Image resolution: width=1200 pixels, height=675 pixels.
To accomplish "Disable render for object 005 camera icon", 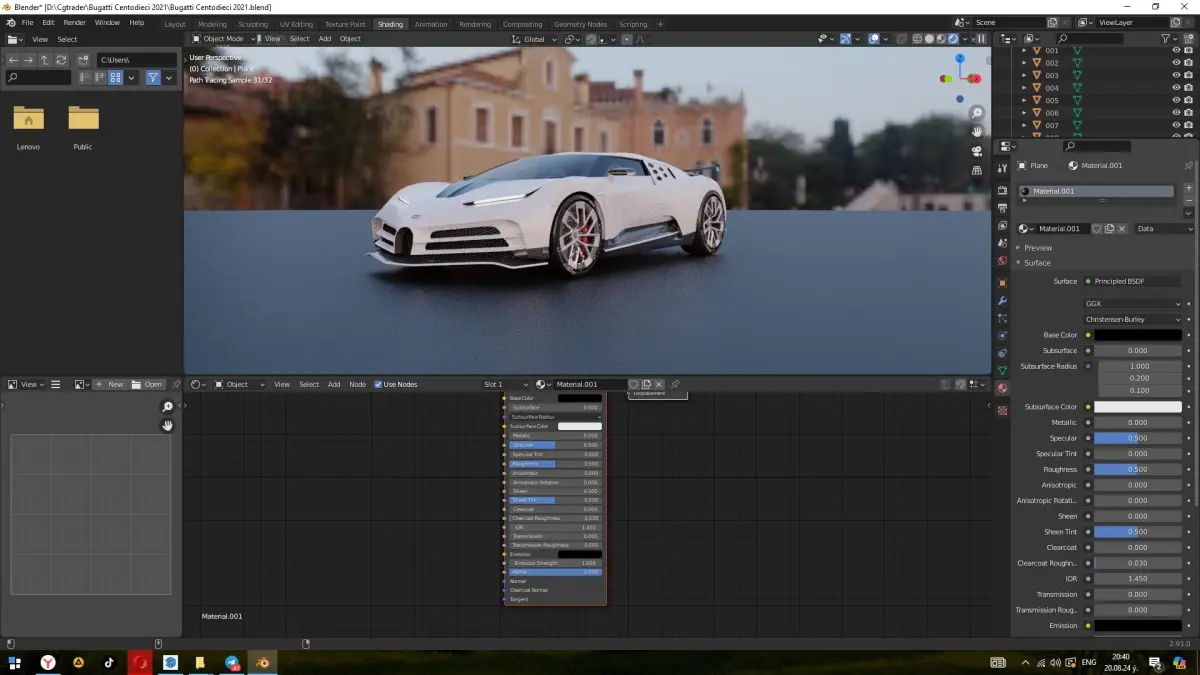I will tap(1188, 100).
